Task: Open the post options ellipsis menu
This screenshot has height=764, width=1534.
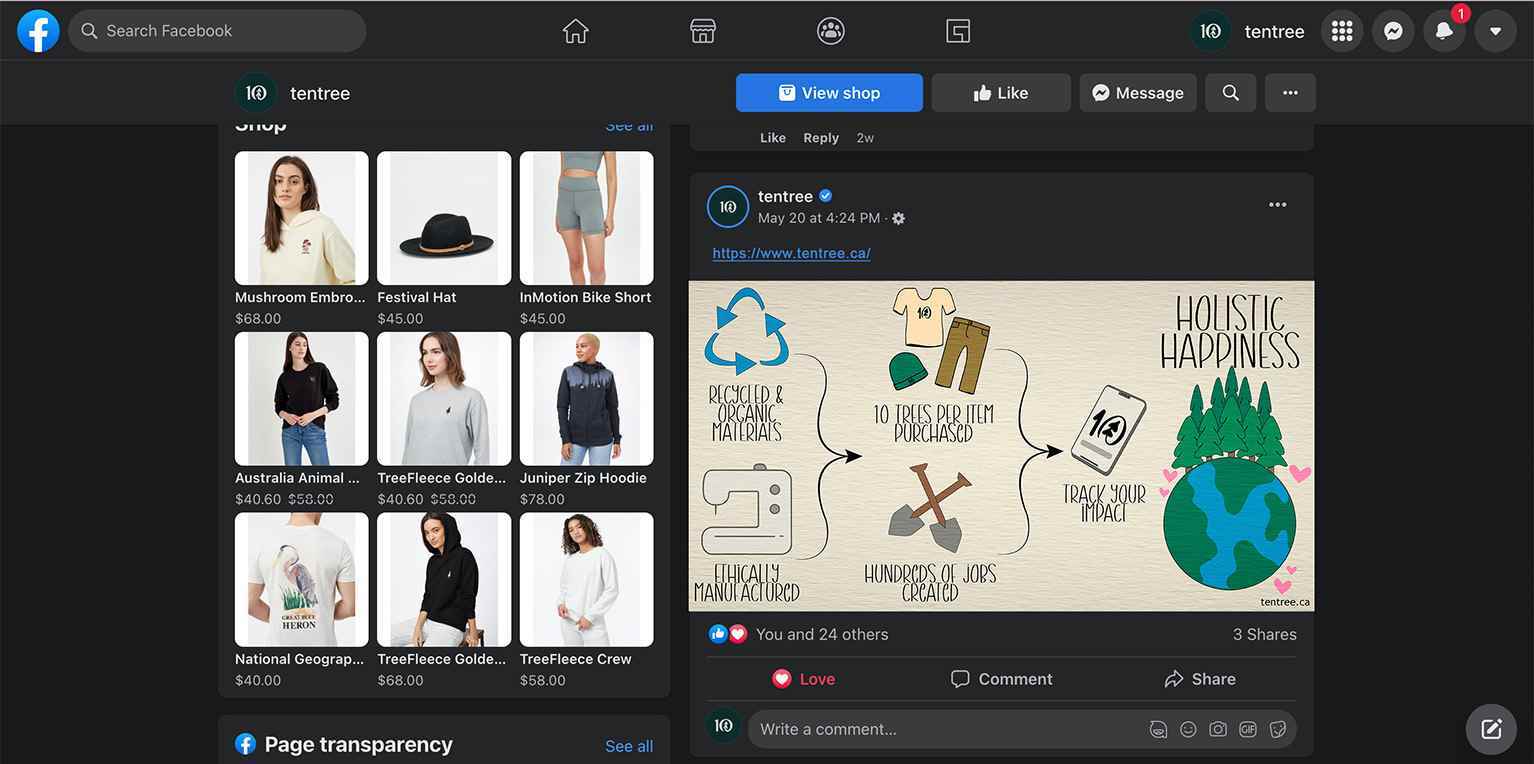Action: point(1278,205)
